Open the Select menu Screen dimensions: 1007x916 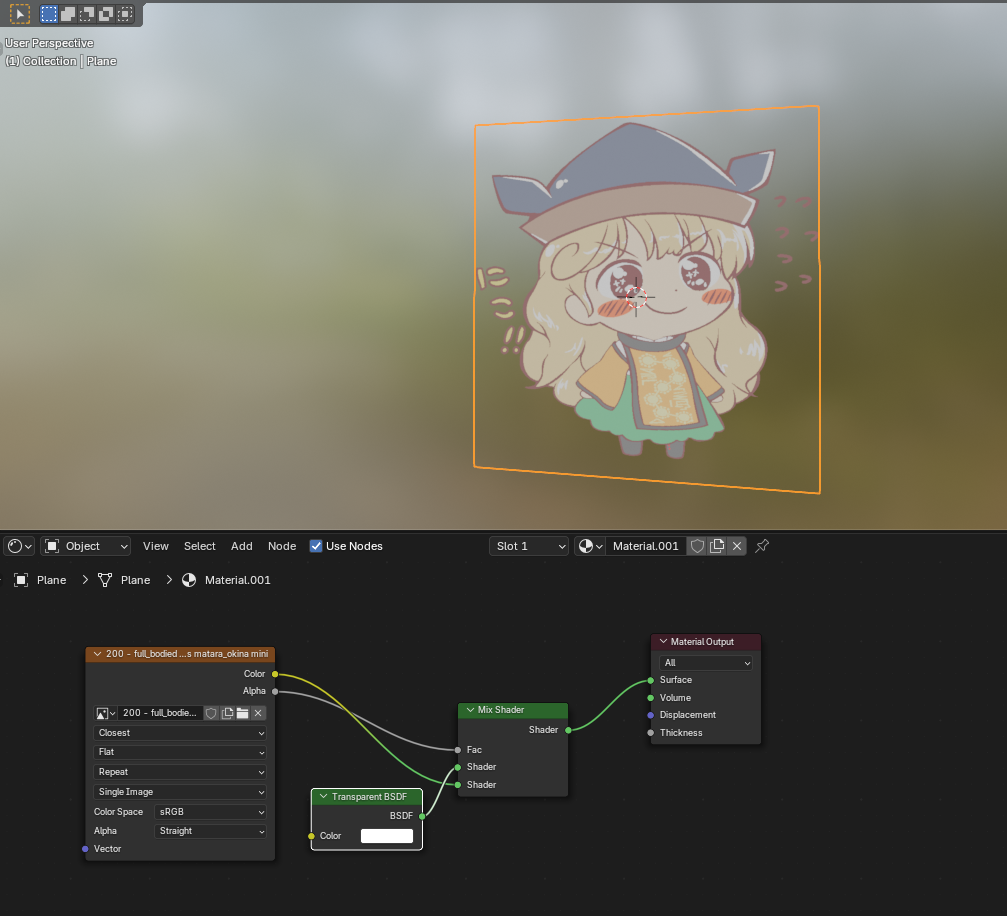tap(200, 546)
